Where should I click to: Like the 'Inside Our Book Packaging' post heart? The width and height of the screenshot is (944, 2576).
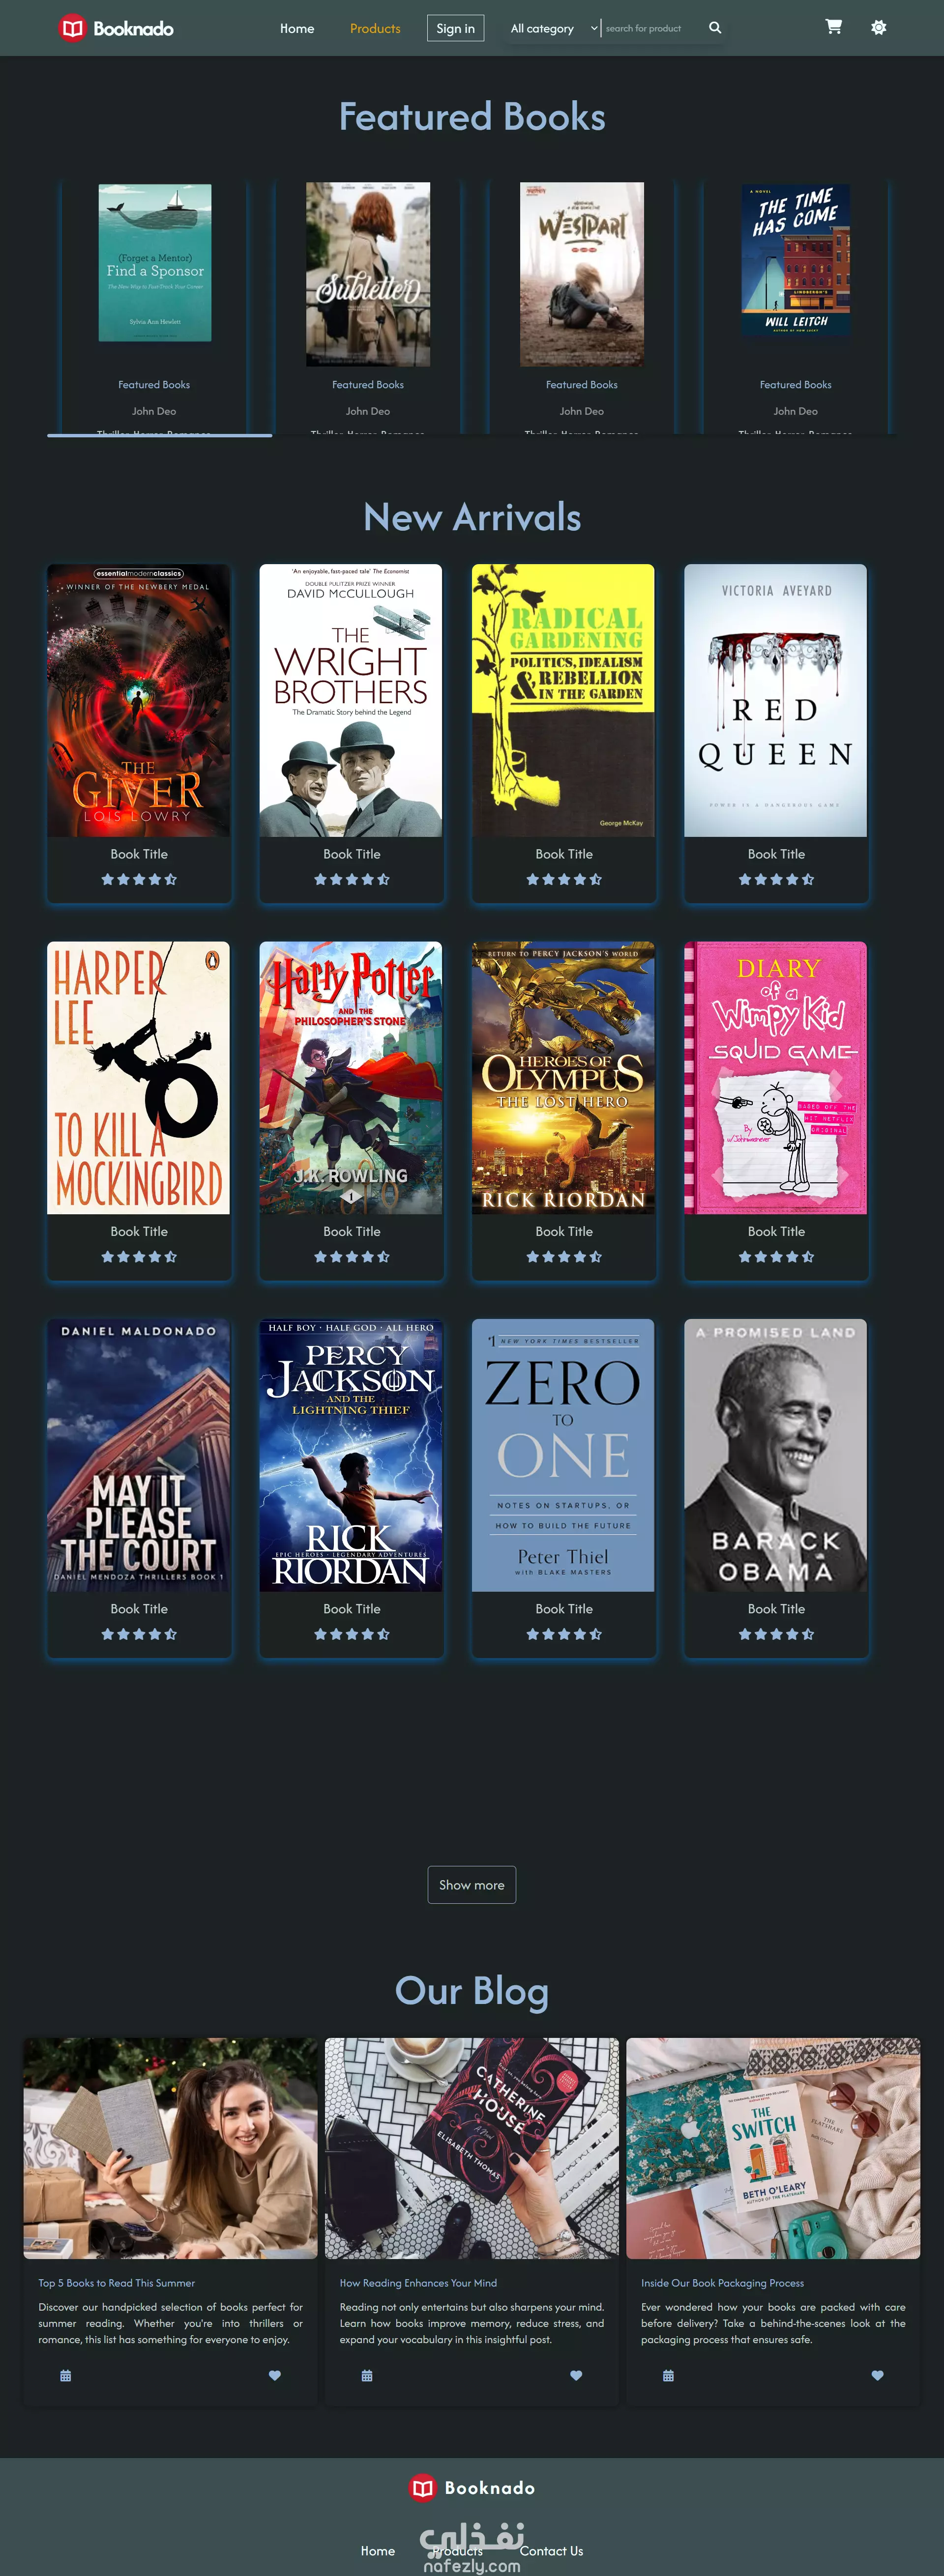[x=877, y=2375]
